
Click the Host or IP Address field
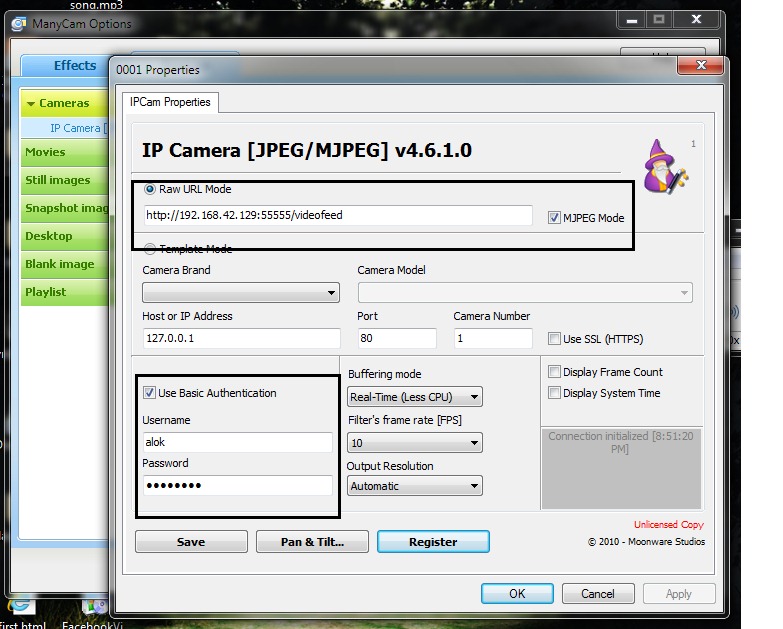click(242, 338)
